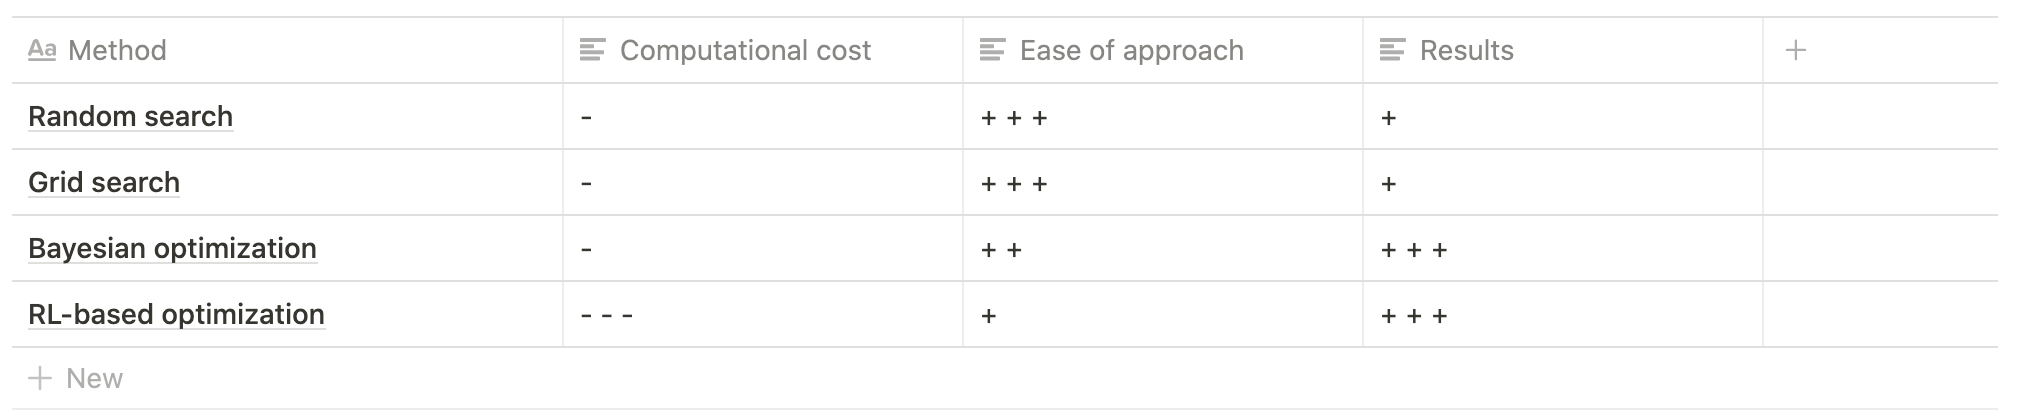Viewport: 2018px width, 420px height.
Task: Open the Random search page
Action: [130, 116]
